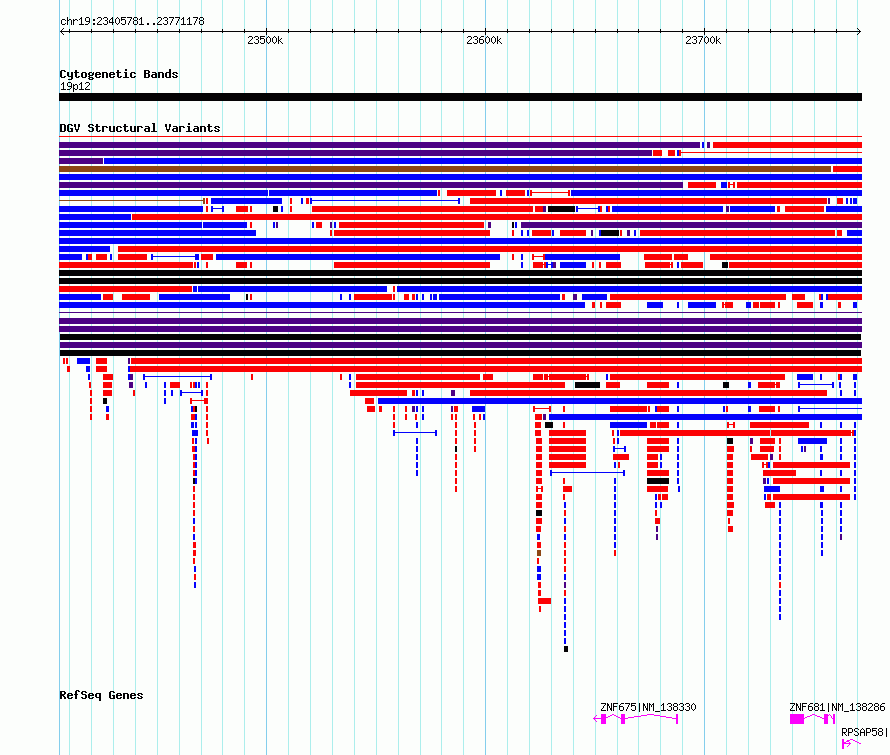Click the Cytogenetic Bands track title
Image resolution: width=890 pixels, height=755 pixels.
click(119, 74)
